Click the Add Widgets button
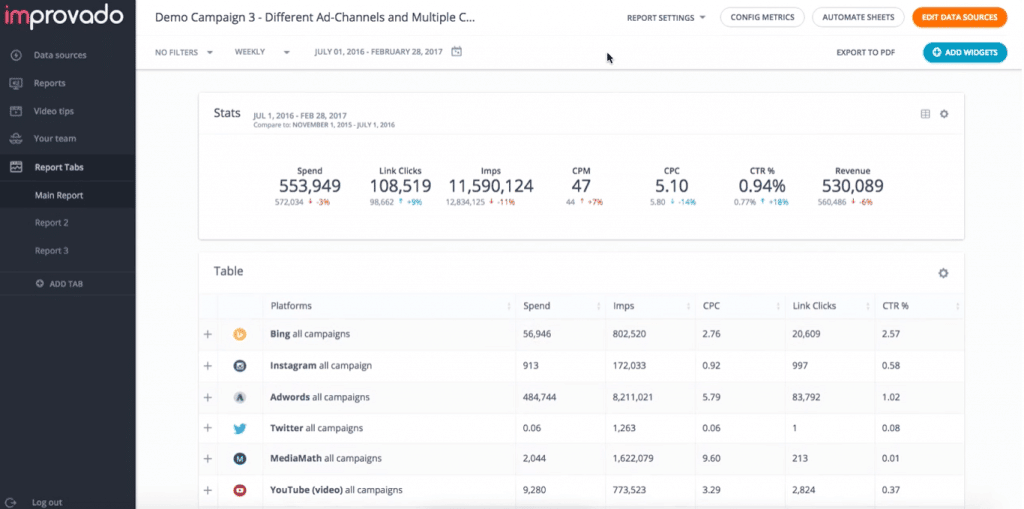Screen dimensions: 1024x509 (x=964, y=52)
